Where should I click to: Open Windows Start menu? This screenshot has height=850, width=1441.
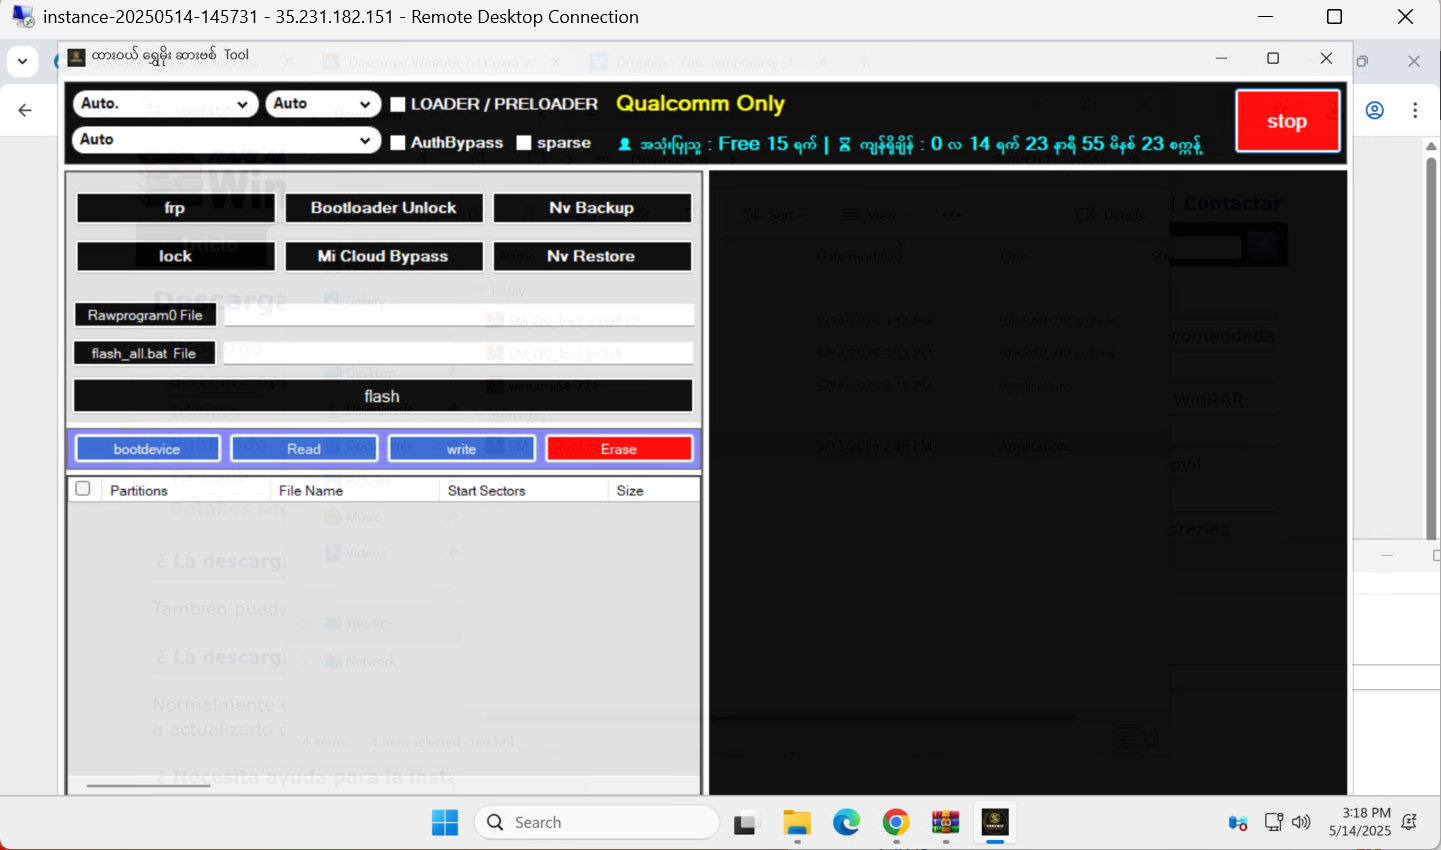click(445, 822)
